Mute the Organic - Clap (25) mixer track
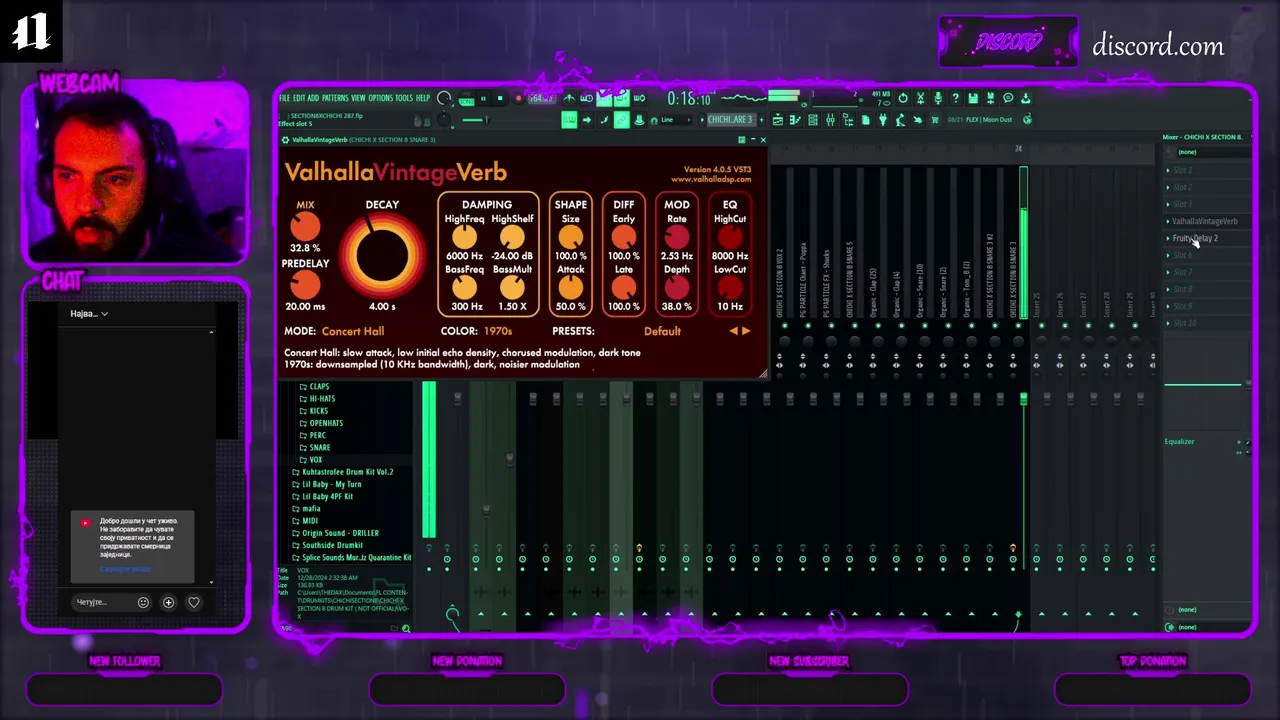This screenshot has height=720, width=1280. (x=877, y=325)
